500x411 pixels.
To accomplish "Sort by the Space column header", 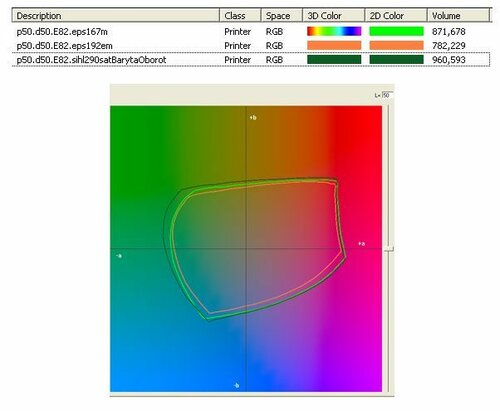I will tap(282, 16).
